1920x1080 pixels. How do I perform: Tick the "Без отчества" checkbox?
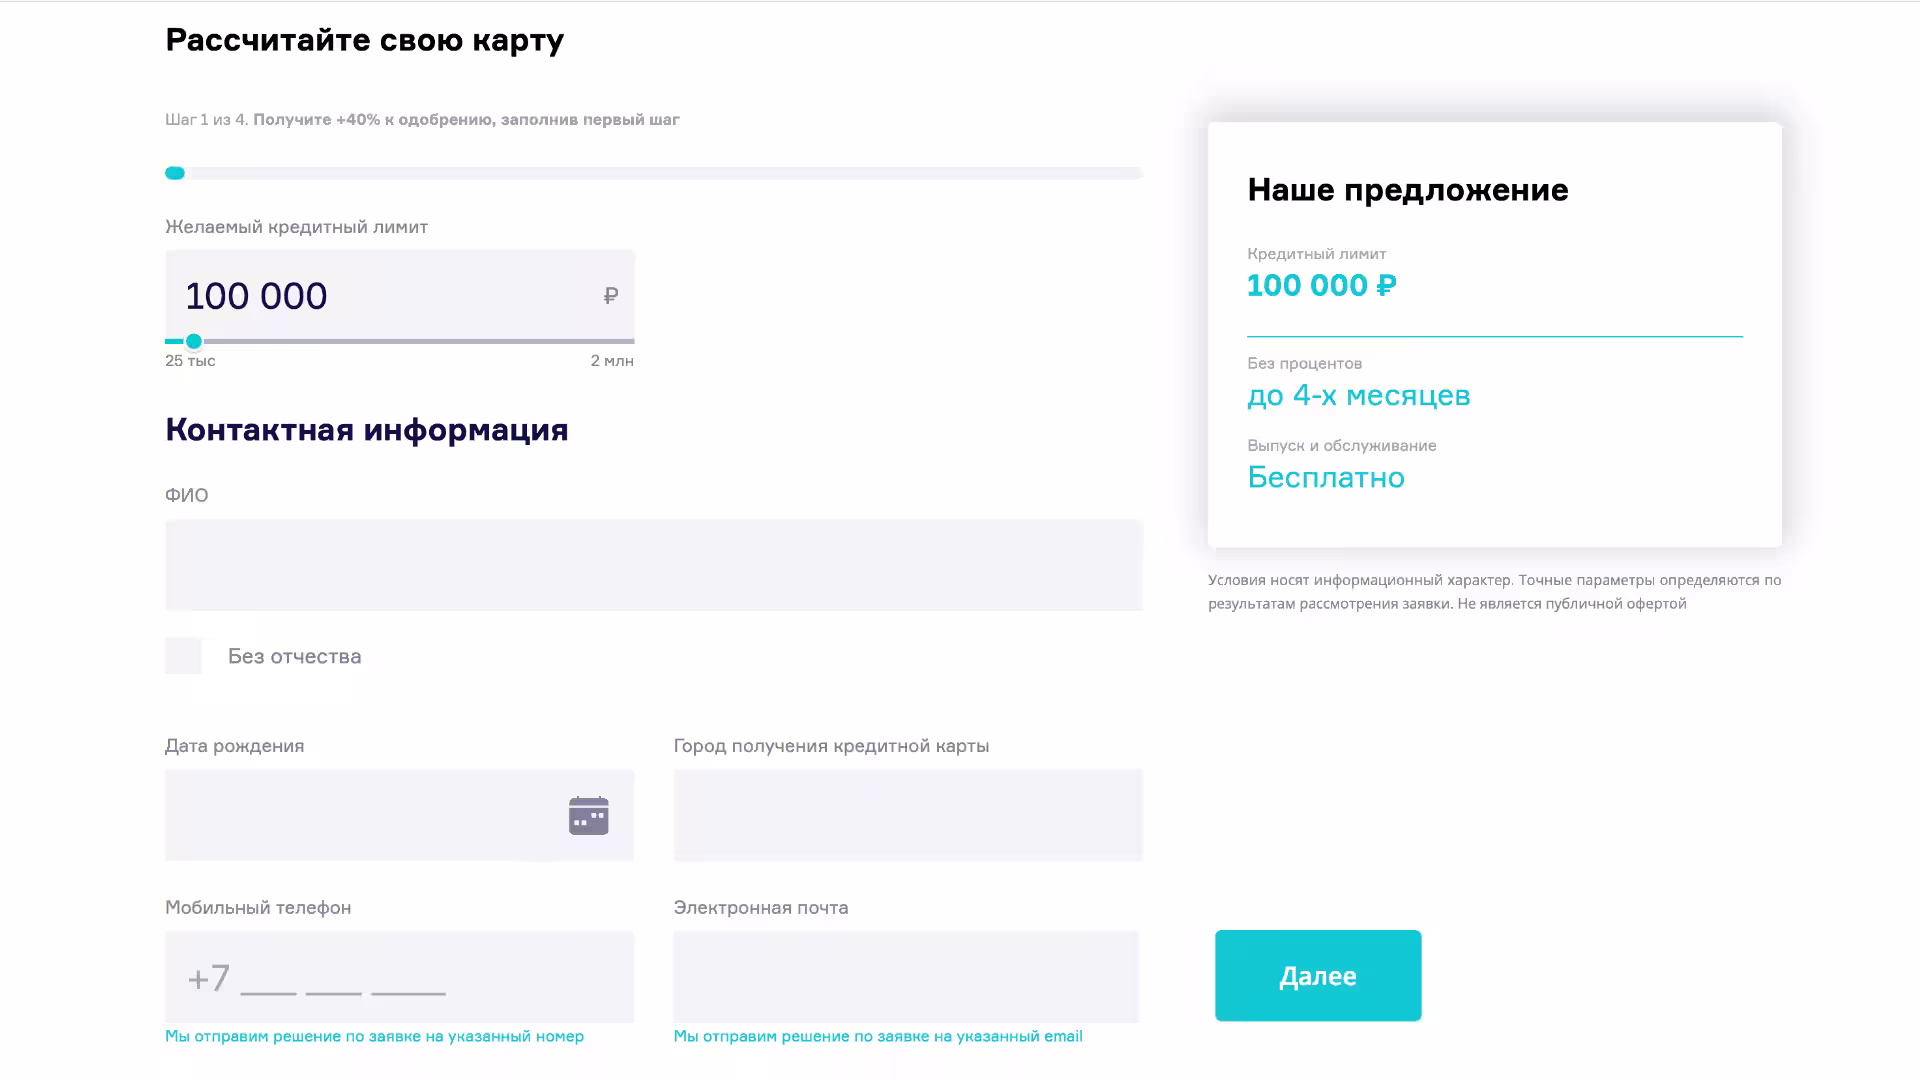183,656
